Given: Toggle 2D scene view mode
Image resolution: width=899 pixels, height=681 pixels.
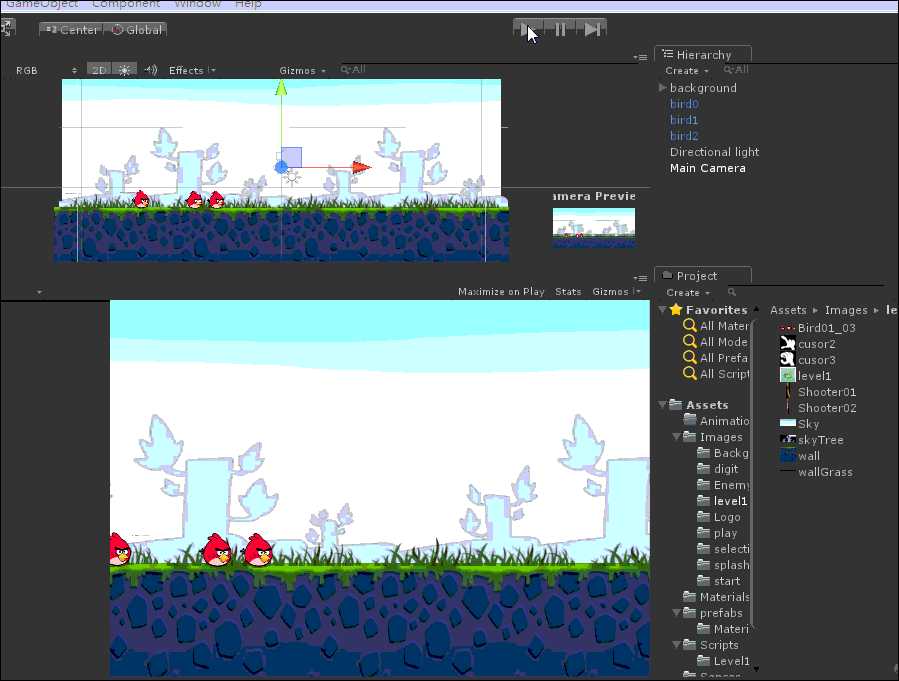Looking at the screenshot, I should [x=99, y=70].
